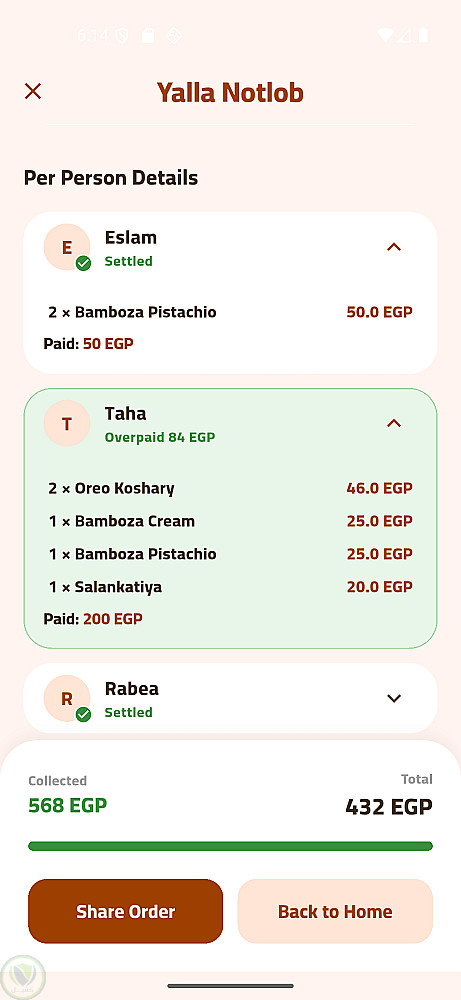Viewport: 461px width, 1000px height.
Task: Tap Taha's Overpaid 84 EGP status label
Action: (160, 438)
